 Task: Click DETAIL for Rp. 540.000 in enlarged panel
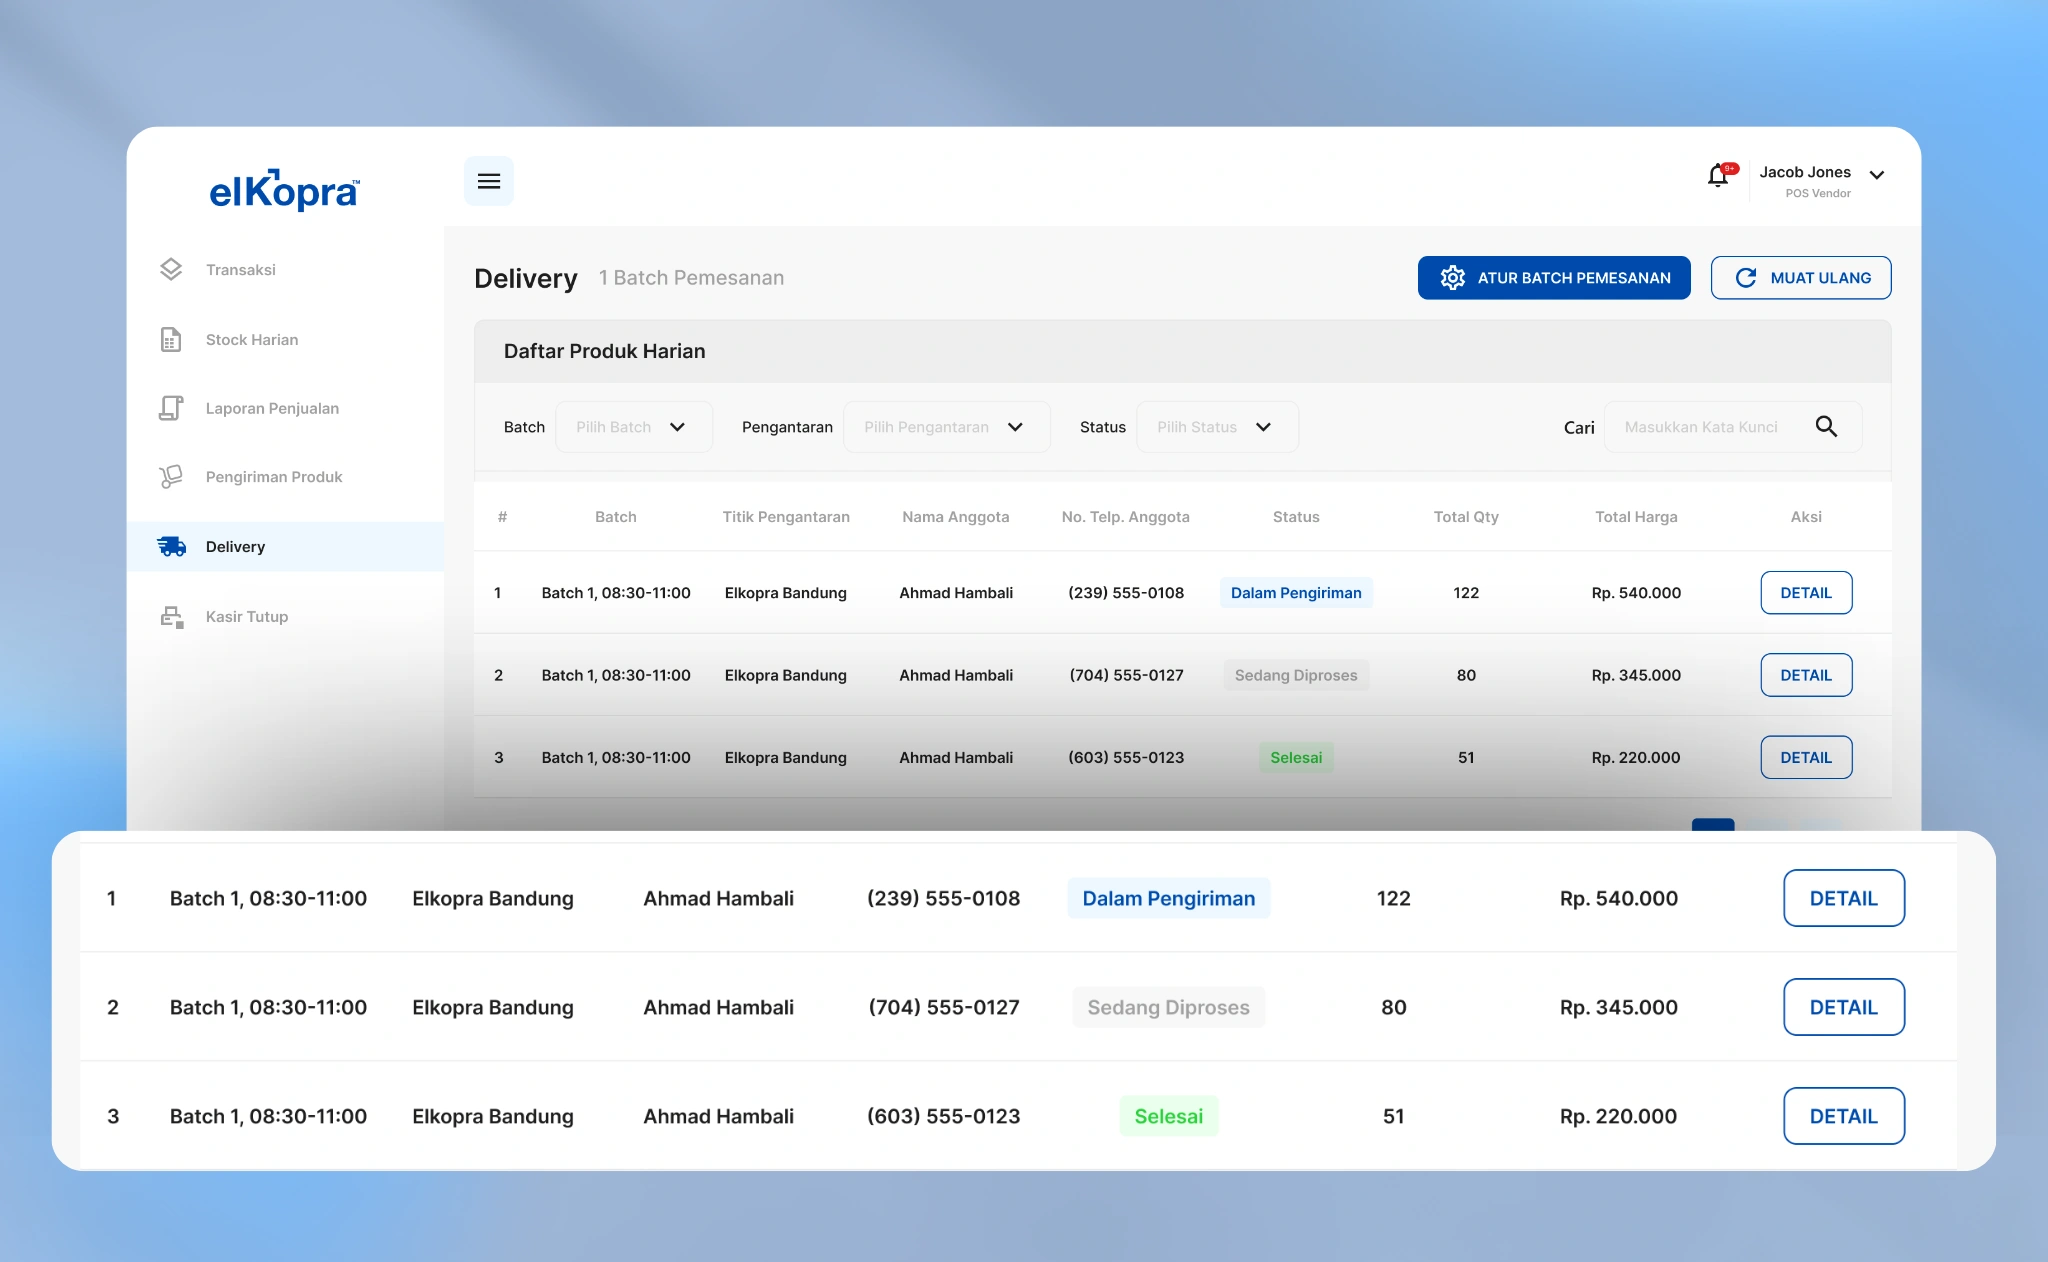(x=1844, y=898)
